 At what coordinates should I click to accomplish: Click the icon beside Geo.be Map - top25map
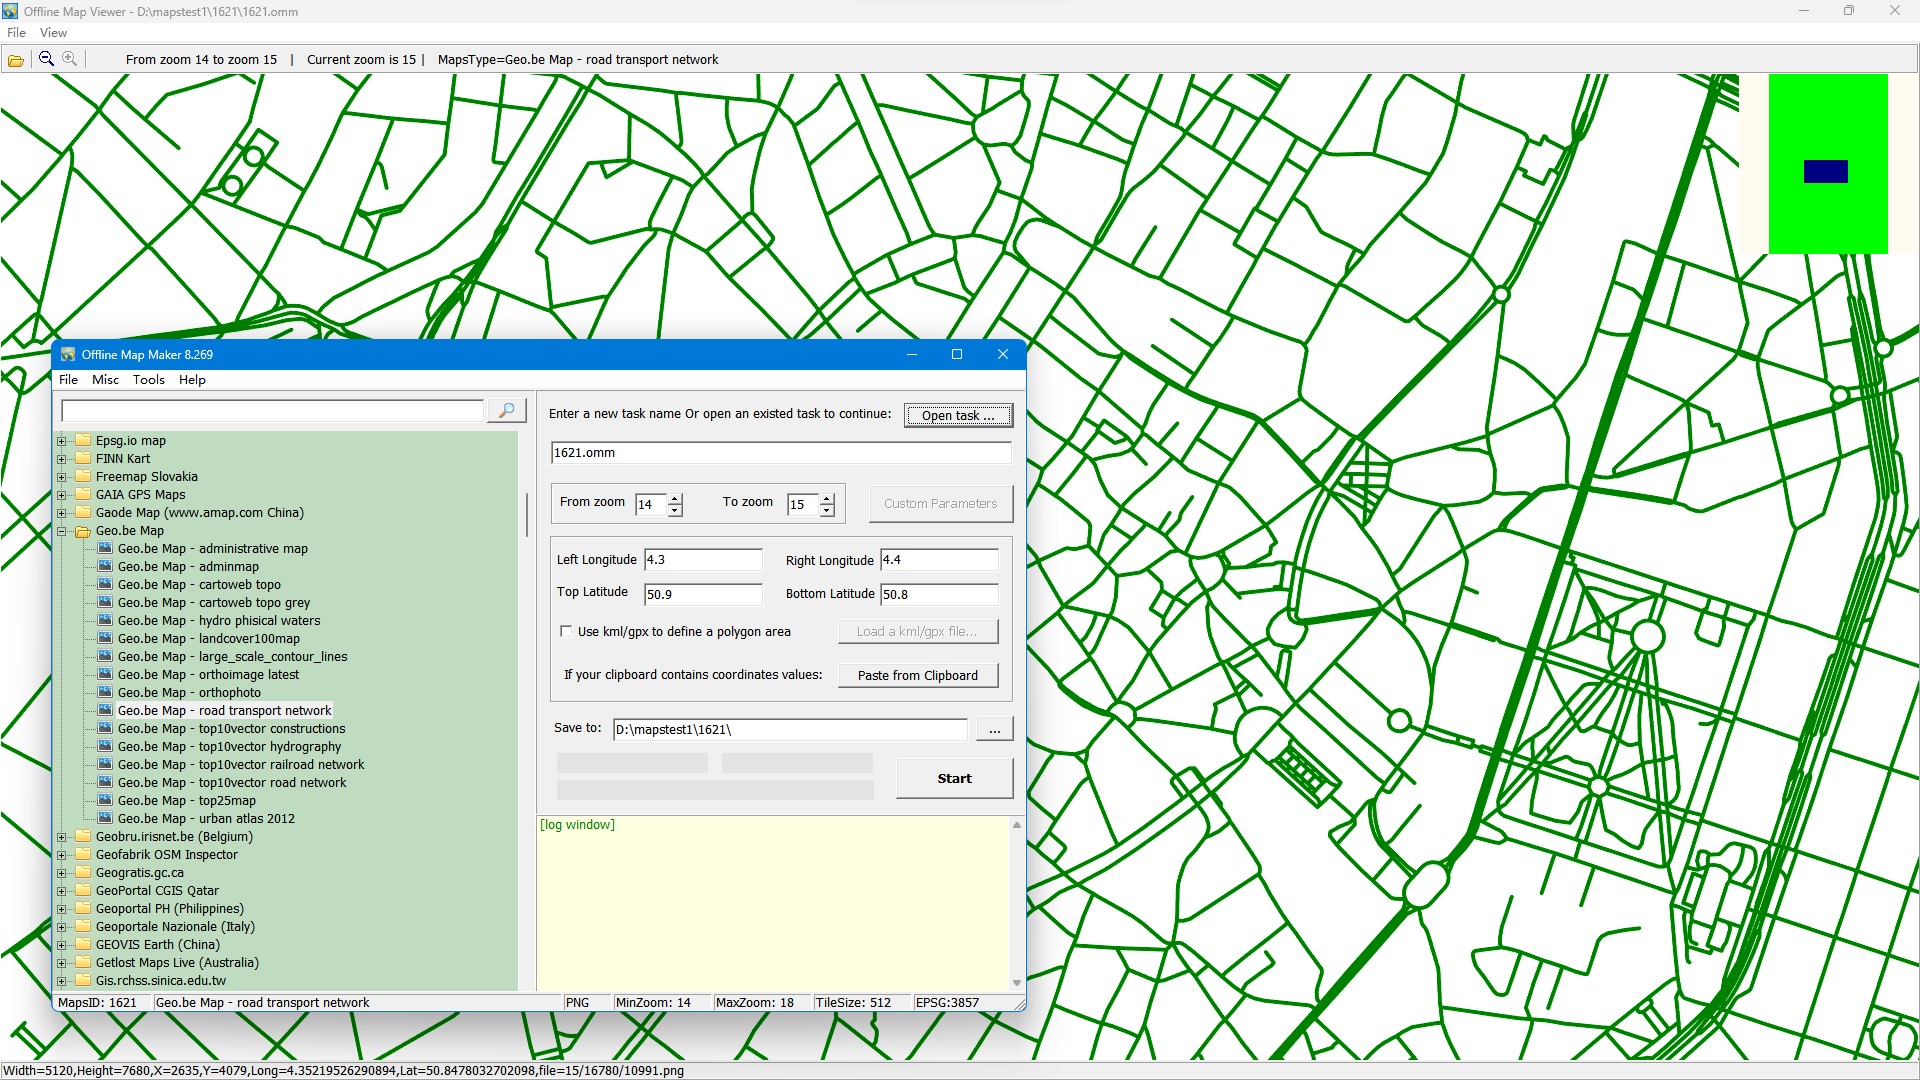(x=105, y=800)
